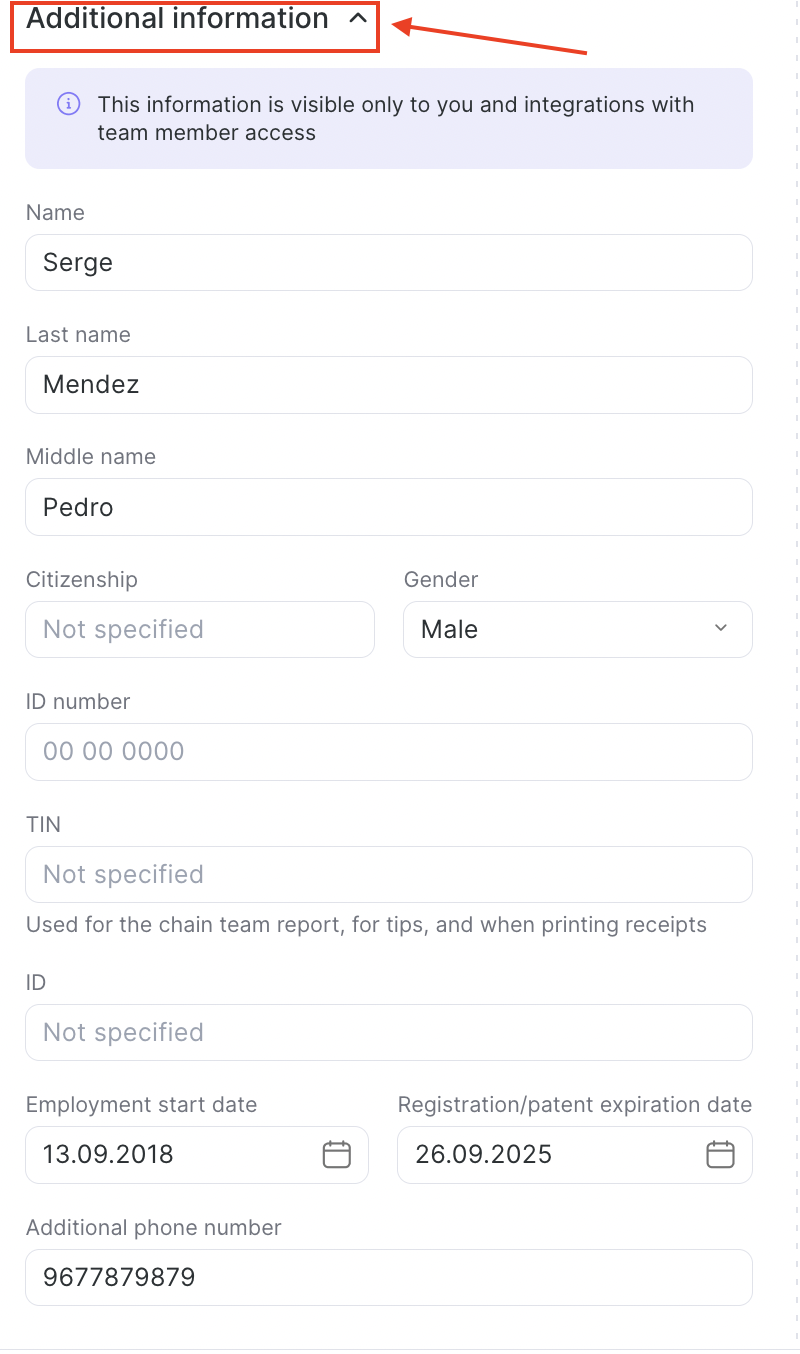Click the expiration date value 26.09.2025
The image size is (800, 1354).
coord(484,1154)
